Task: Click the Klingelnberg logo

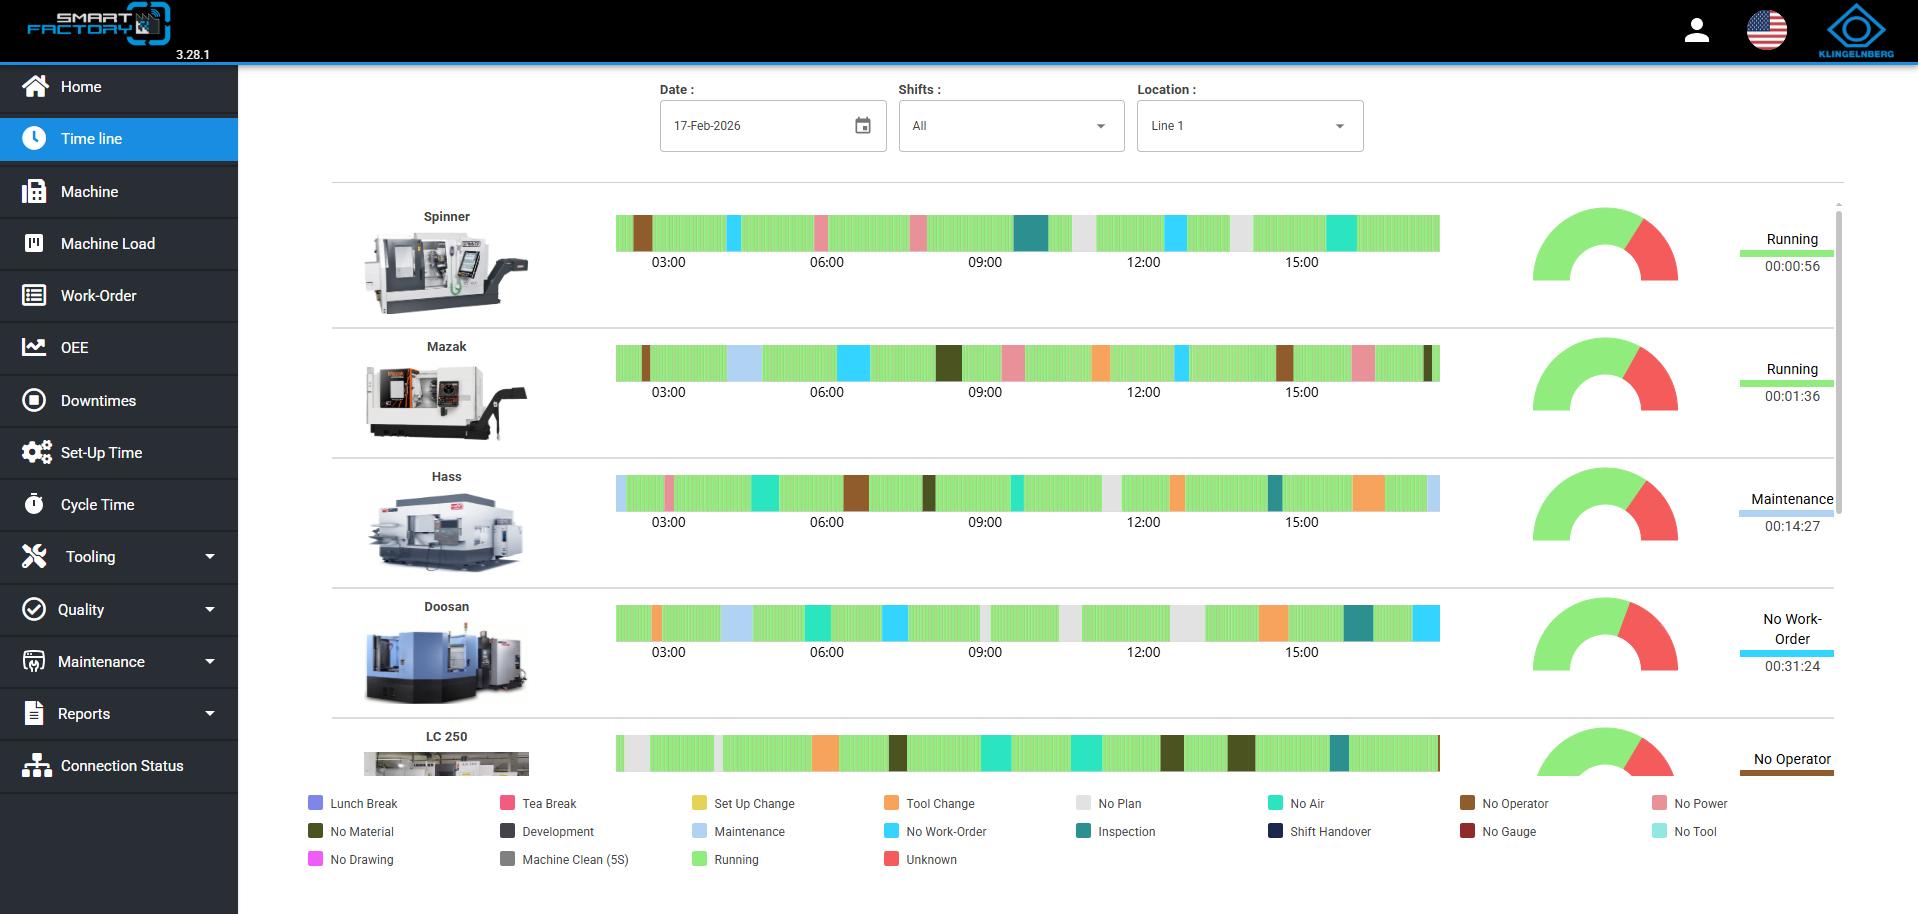Action: pyautogui.click(x=1856, y=31)
